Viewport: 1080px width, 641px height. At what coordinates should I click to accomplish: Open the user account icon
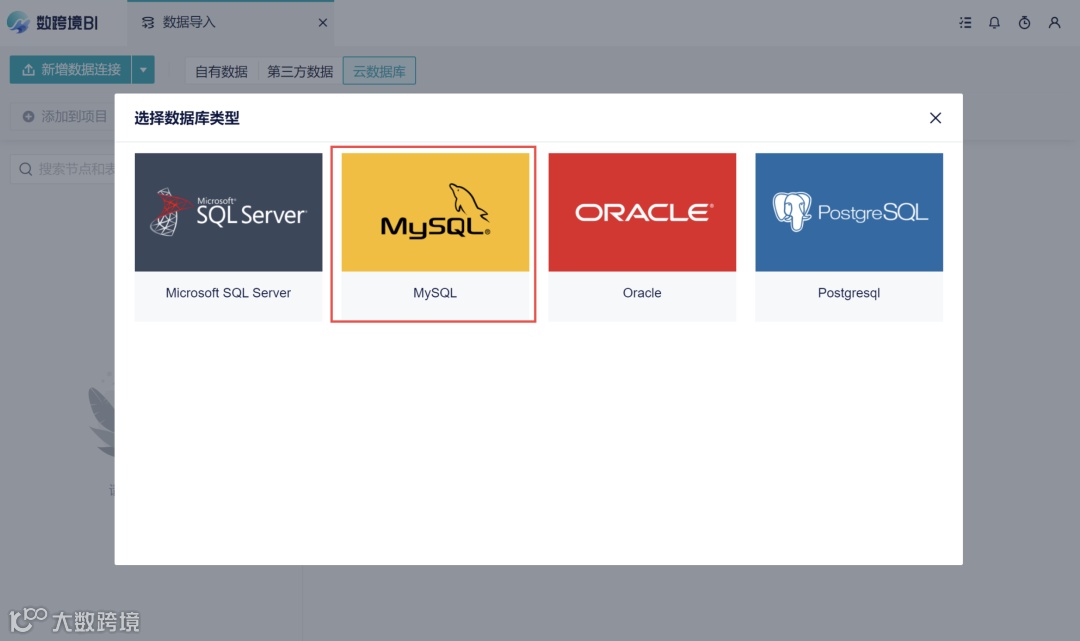click(1054, 23)
